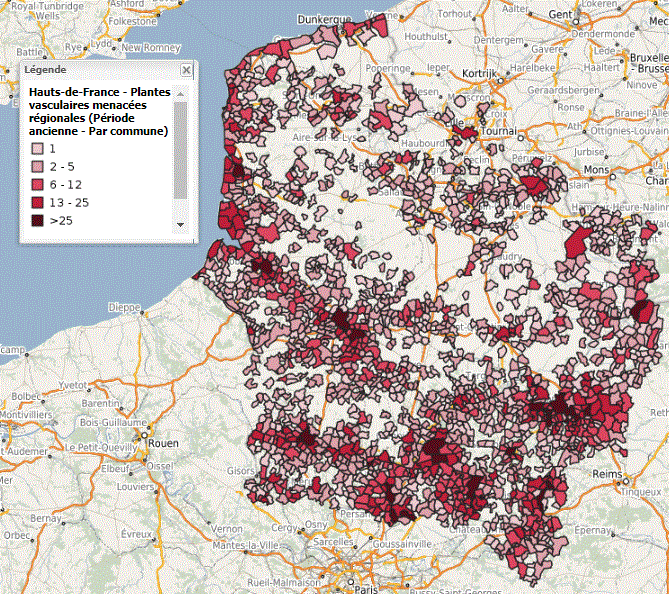Click the >25 dark red swatch
Image resolution: width=669 pixels, height=594 pixels.
37,221
